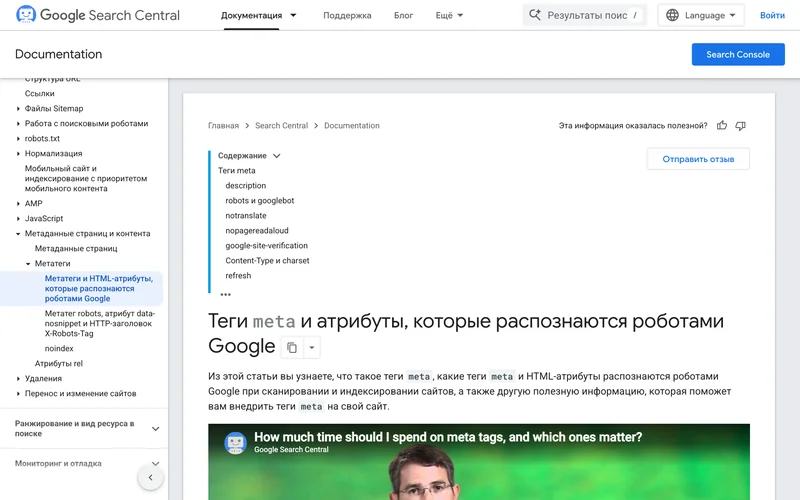800x500 pixels.
Task: Jump to notranslate contents entry
Action: click(246, 215)
